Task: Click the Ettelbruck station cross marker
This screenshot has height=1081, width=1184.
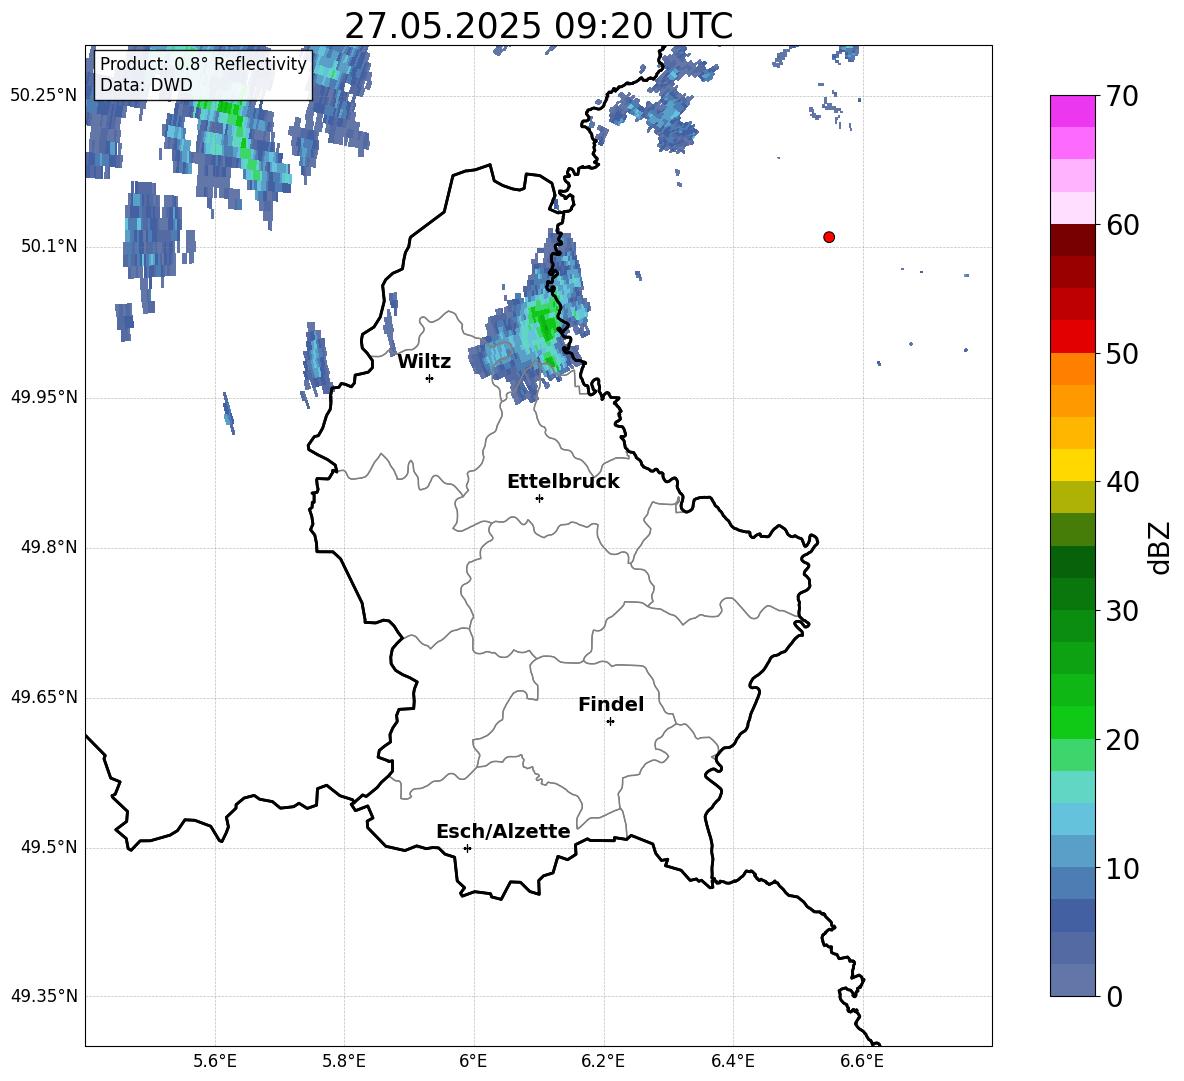Action: point(539,498)
